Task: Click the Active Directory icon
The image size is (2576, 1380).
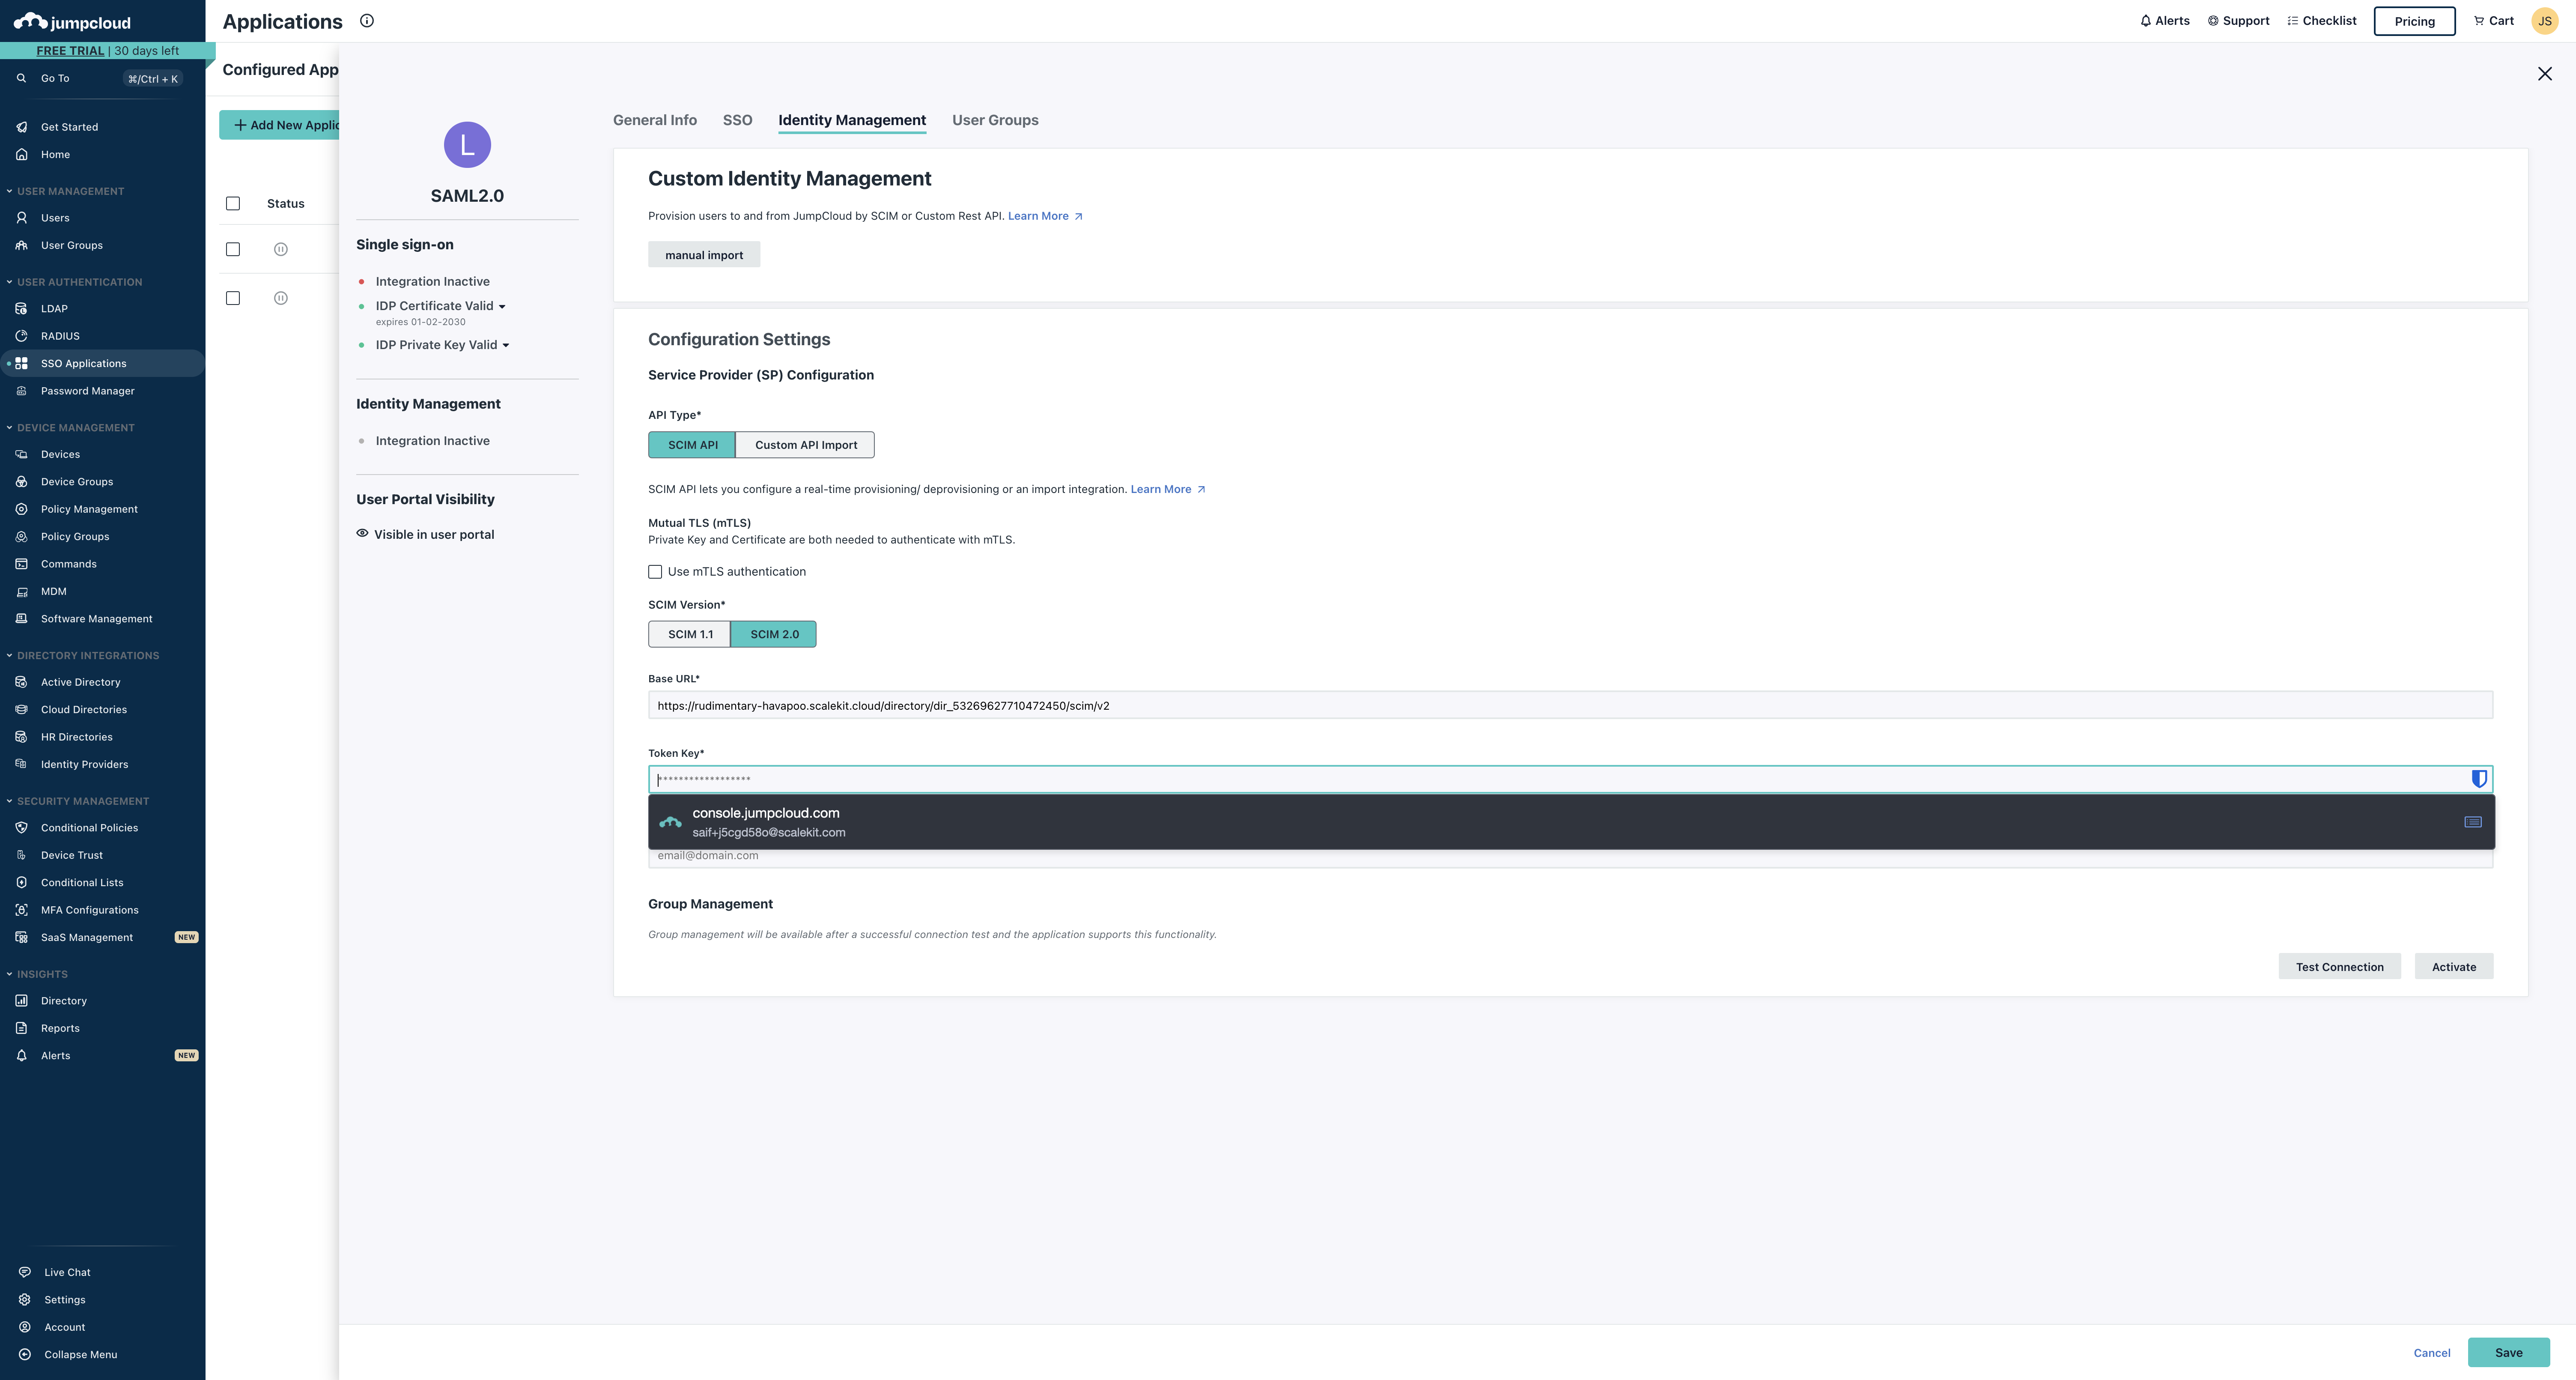Action: [21, 682]
